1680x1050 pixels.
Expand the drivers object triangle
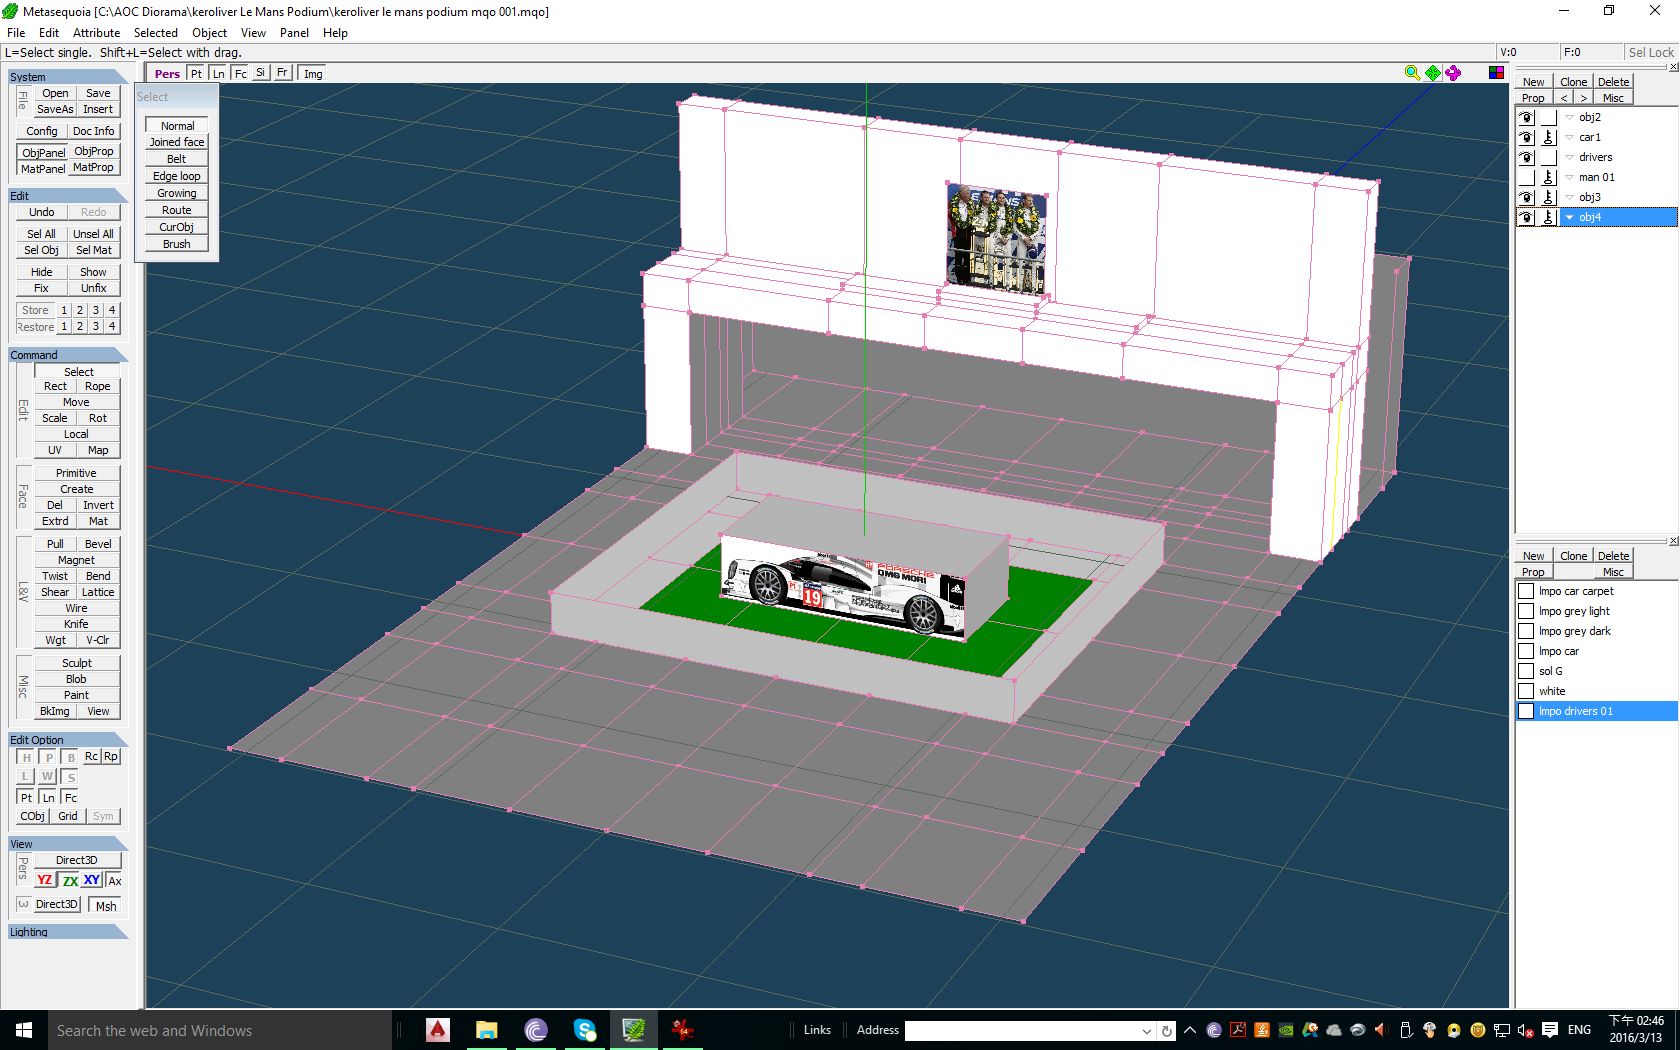1570,157
